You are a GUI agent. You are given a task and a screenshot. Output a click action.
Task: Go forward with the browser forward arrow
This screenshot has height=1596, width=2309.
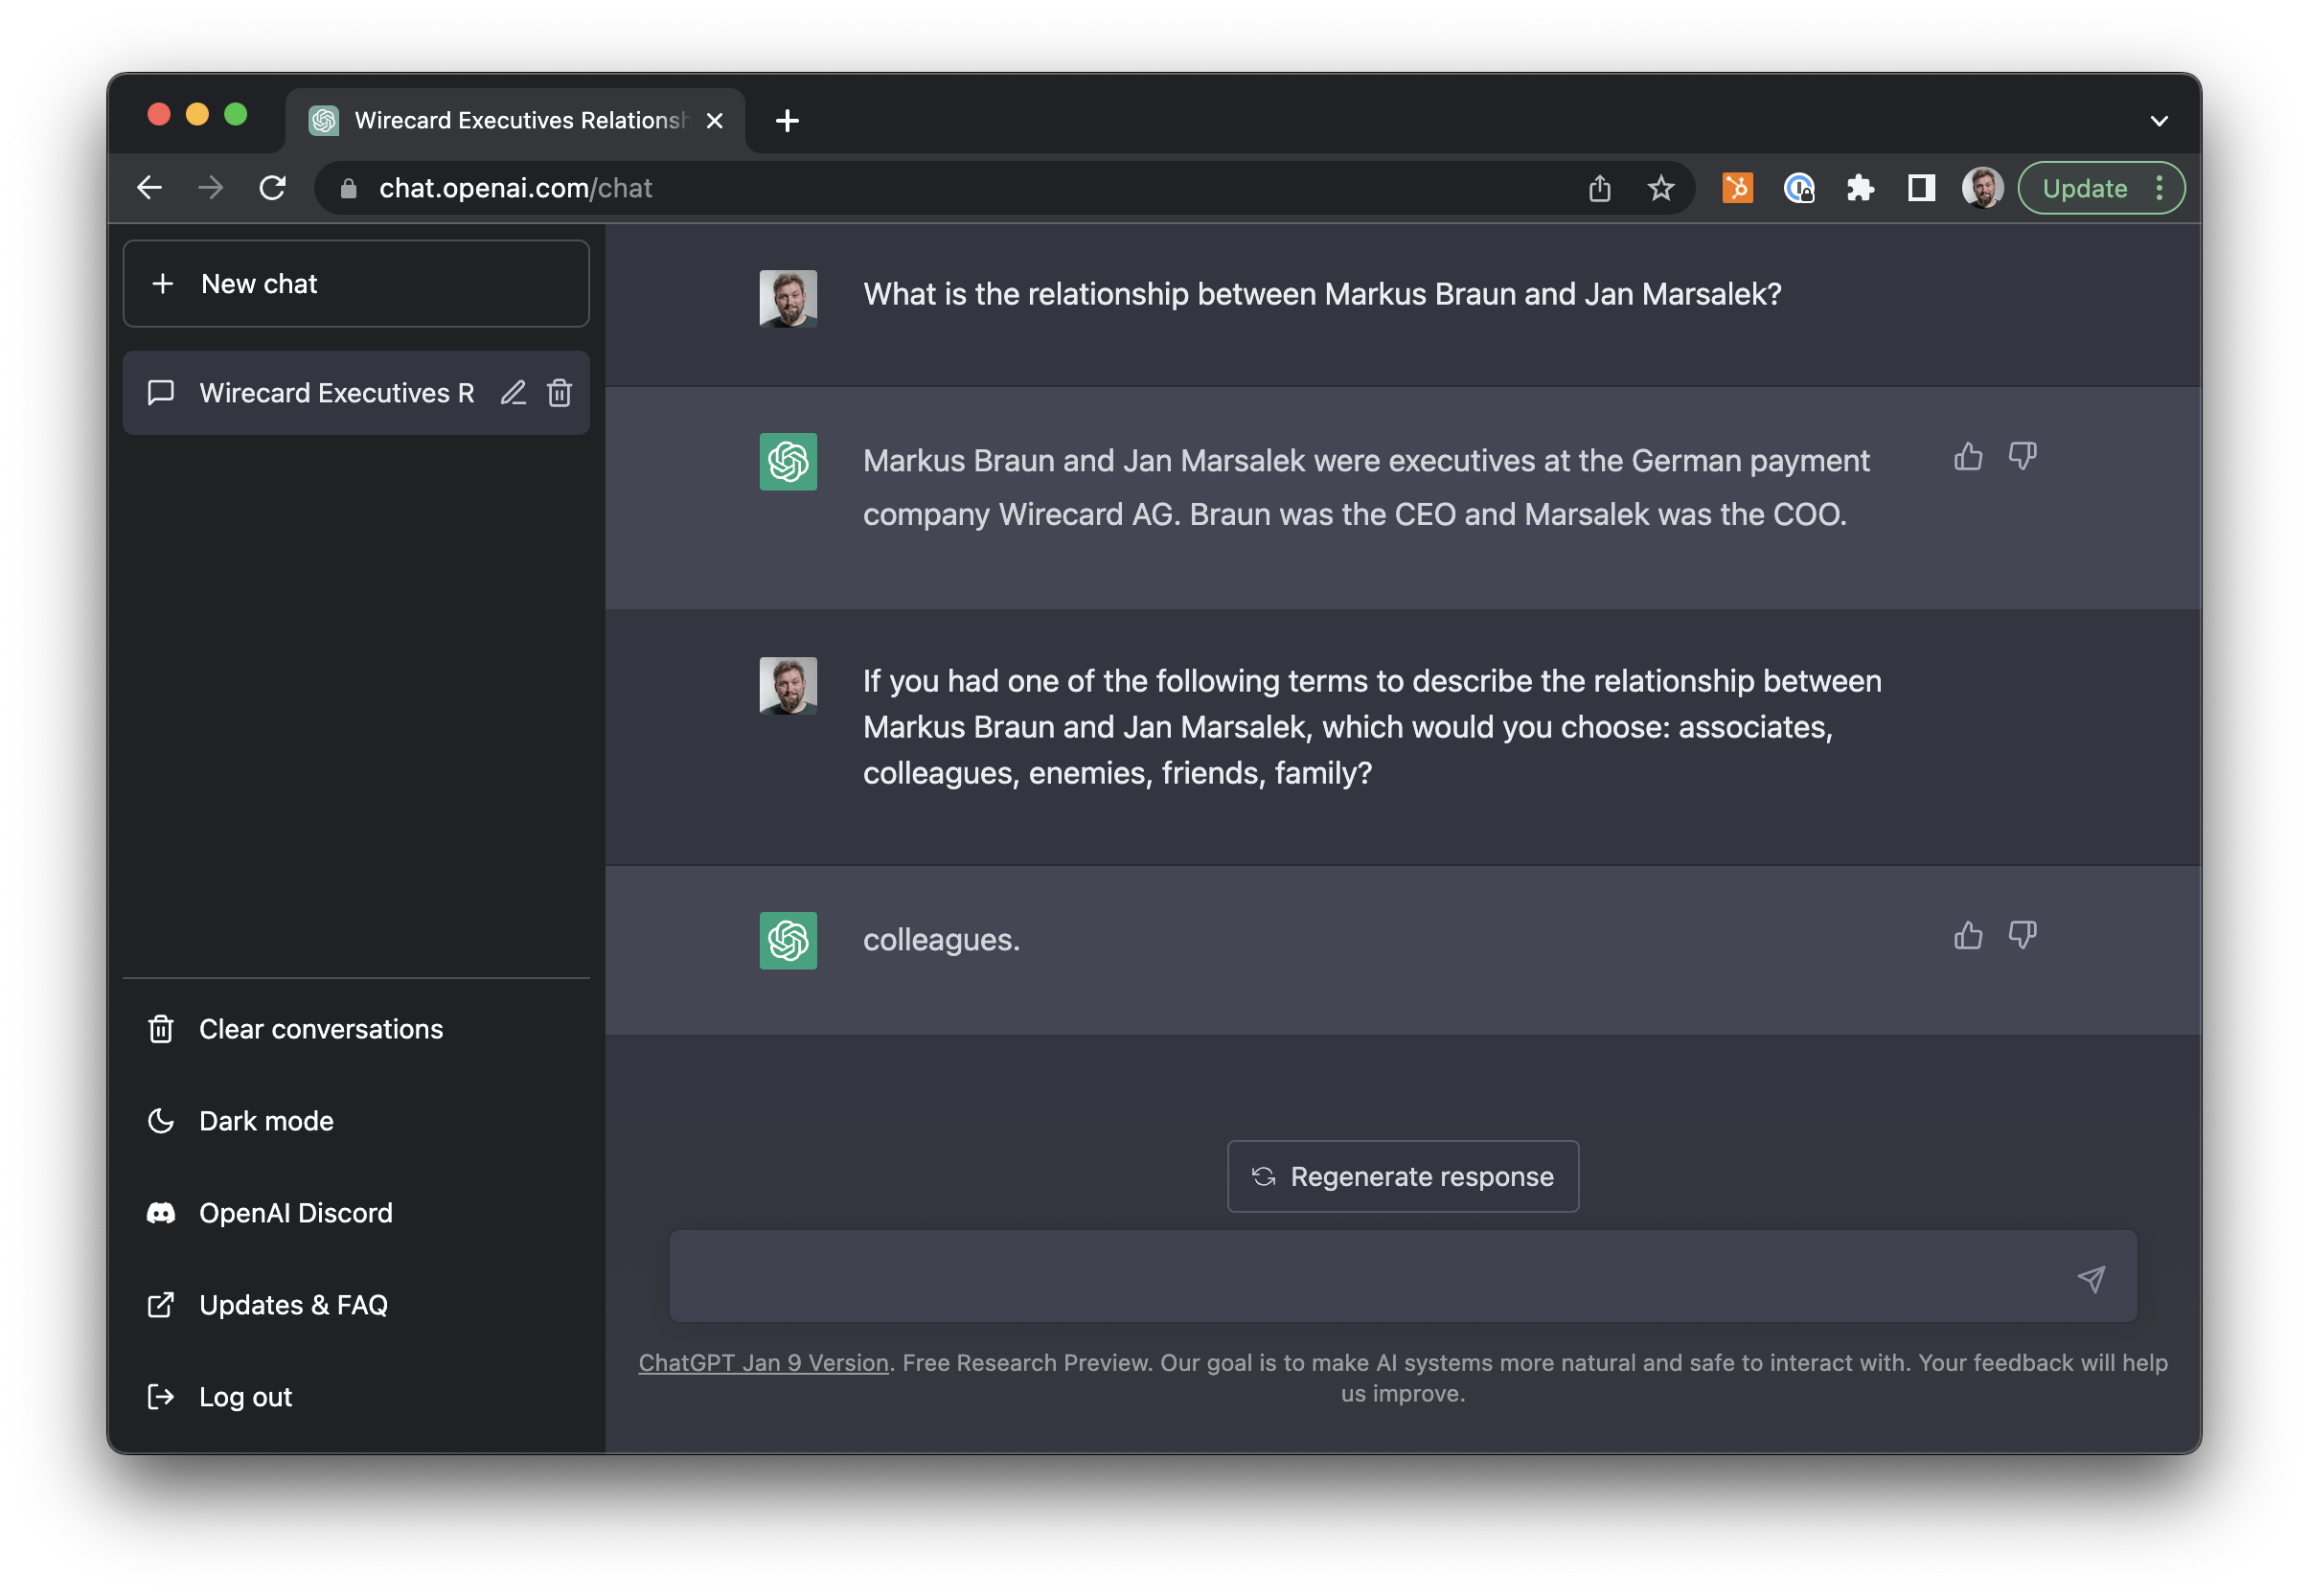point(211,188)
